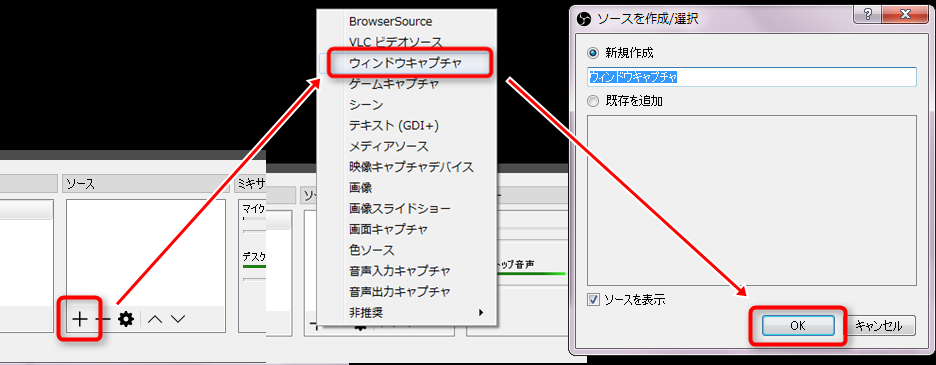The image size is (936, 365).
Task: Confirm with the OK button
Action: 798,326
